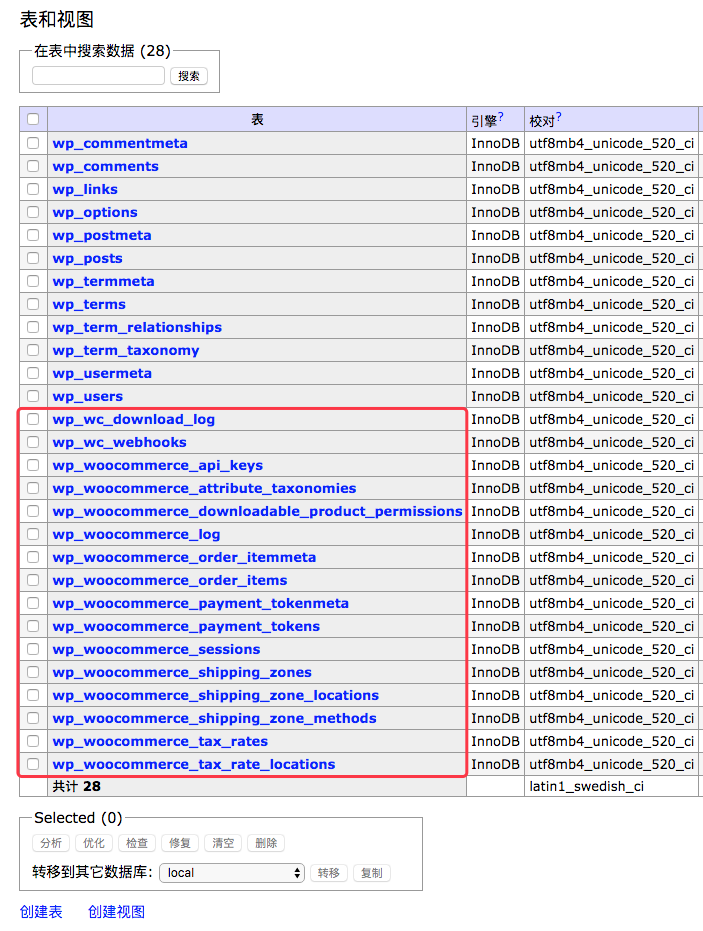Click the 创建表 link
The width and height of the screenshot is (703, 931).
click(41, 911)
